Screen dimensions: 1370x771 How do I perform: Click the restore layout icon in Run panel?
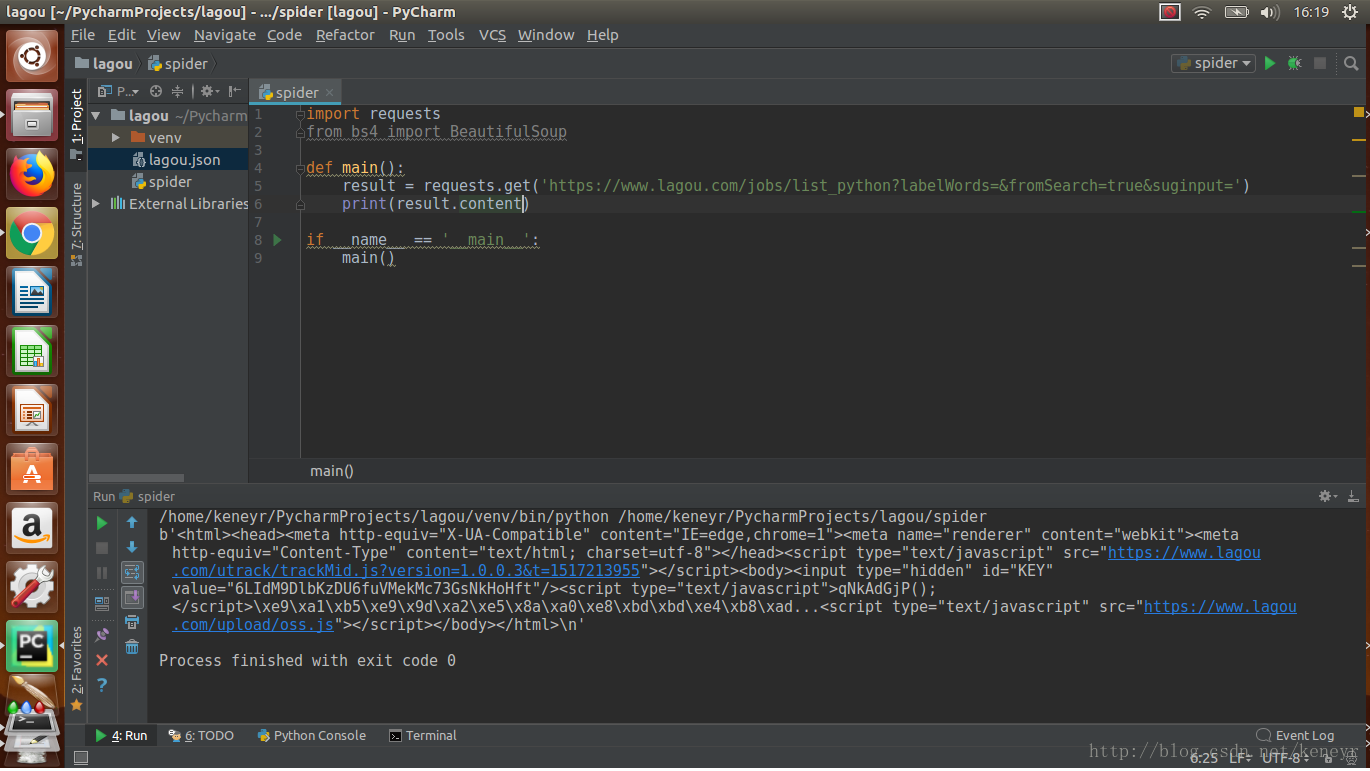pyautogui.click(x=102, y=604)
